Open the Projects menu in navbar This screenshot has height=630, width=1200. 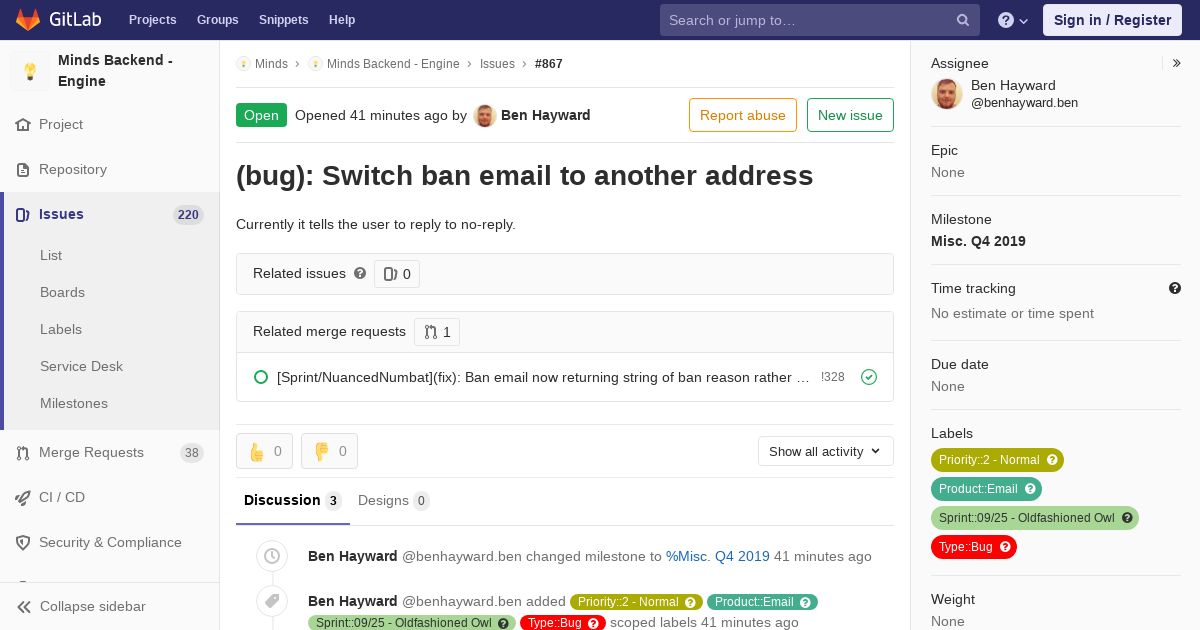pyautogui.click(x=152, y=20)
